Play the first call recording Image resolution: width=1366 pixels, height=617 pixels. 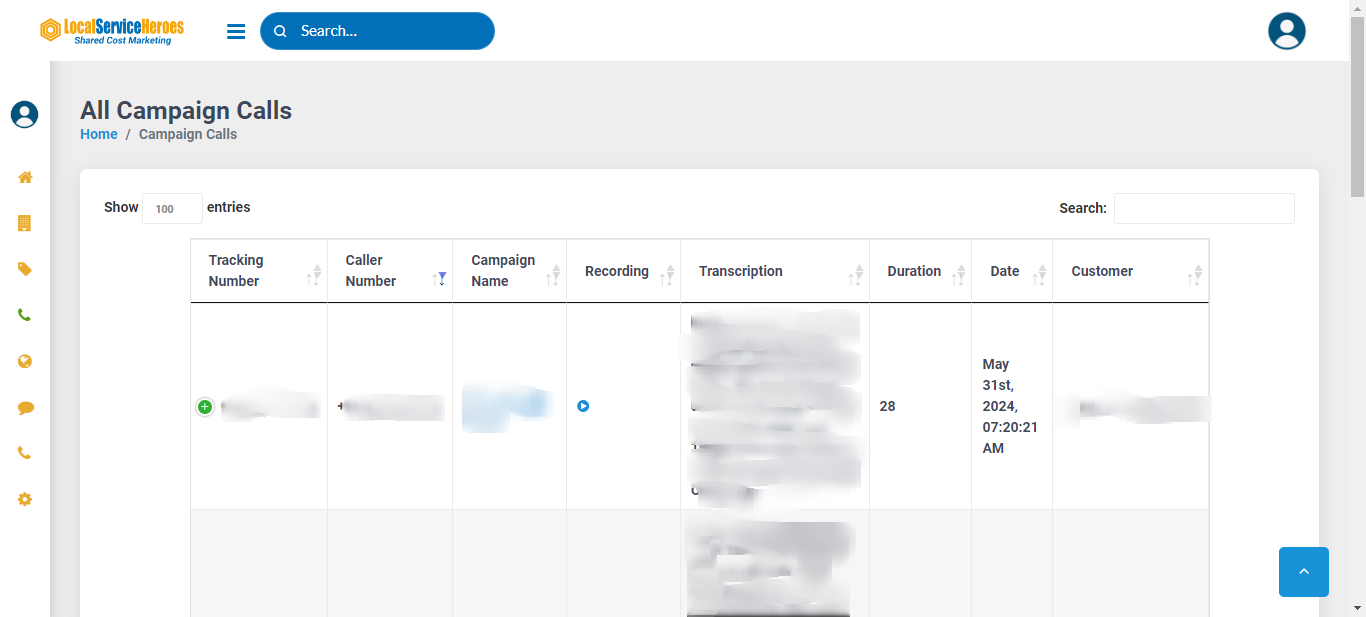583,406
